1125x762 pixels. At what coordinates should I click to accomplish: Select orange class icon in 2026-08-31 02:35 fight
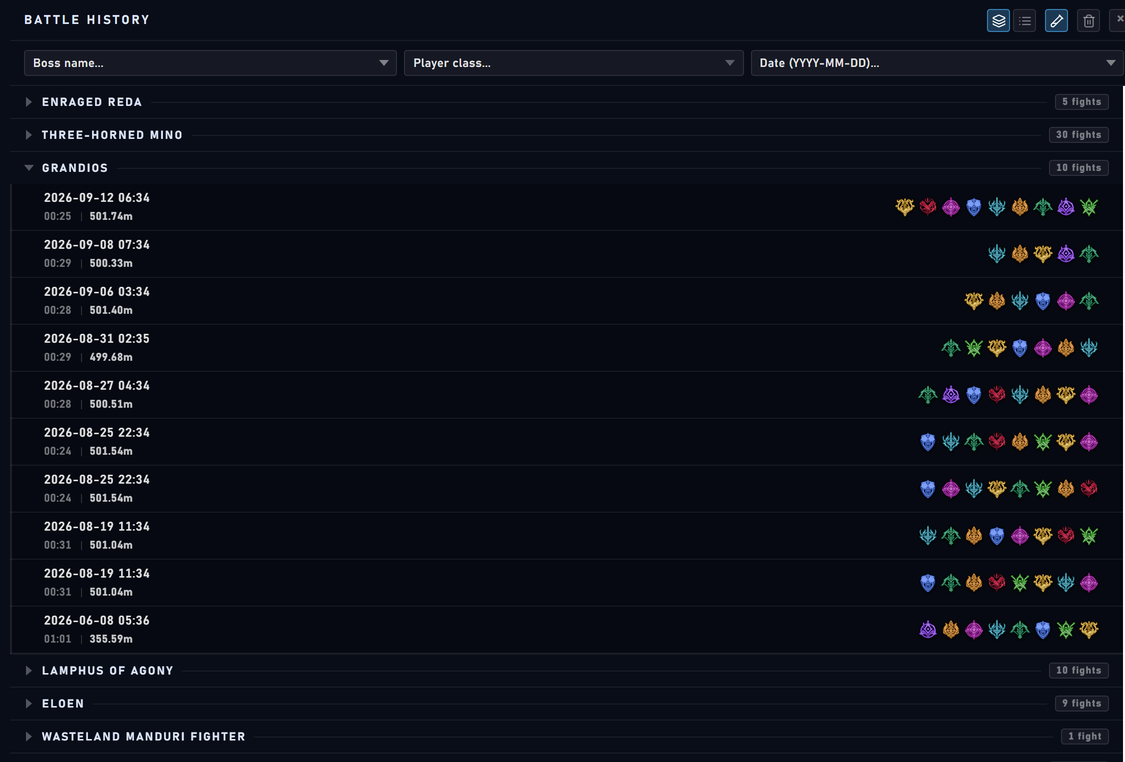click(x=1066, y=348)
